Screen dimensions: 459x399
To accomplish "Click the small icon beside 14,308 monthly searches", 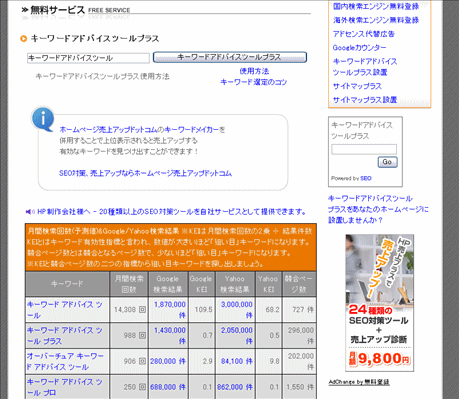I will pos(142,310).
